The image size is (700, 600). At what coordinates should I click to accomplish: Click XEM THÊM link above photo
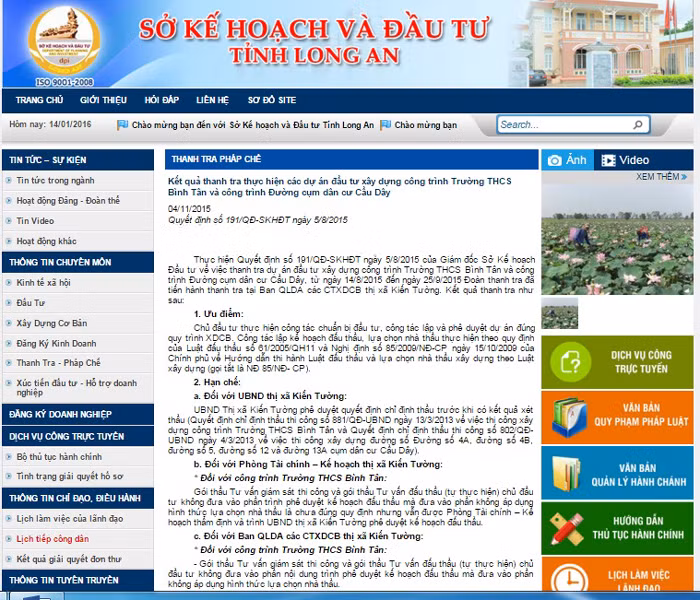[661, 177]
